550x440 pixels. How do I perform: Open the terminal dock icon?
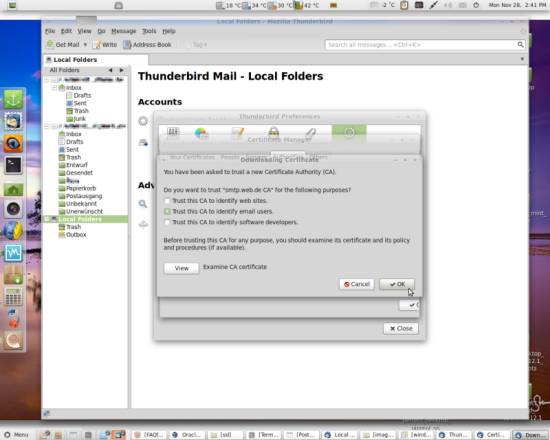coord(13,165)
